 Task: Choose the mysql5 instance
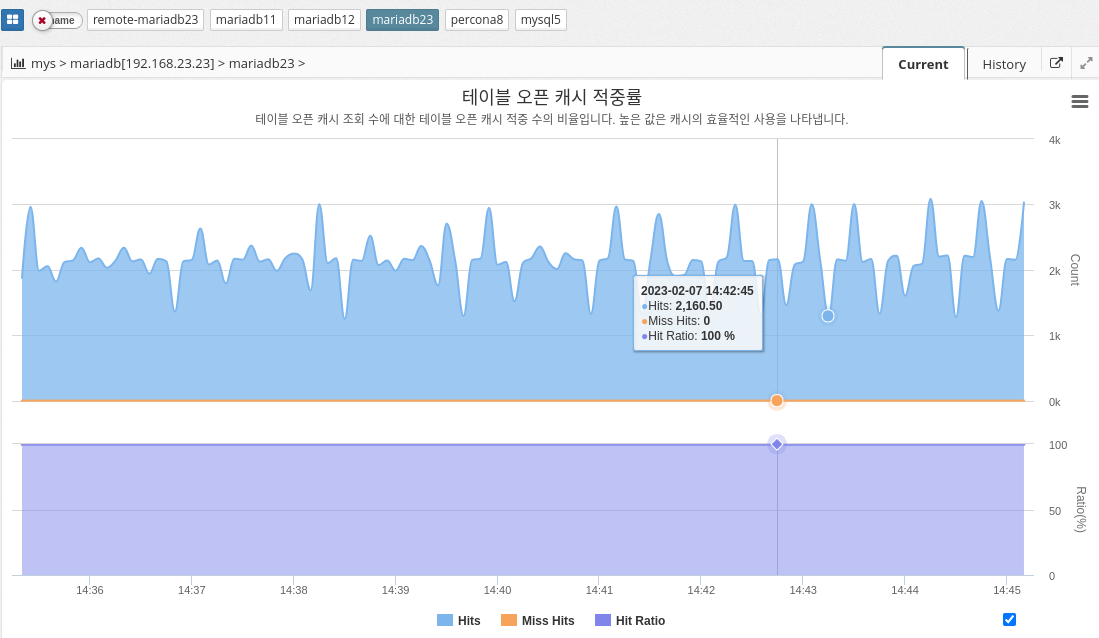tap(541, 20)
